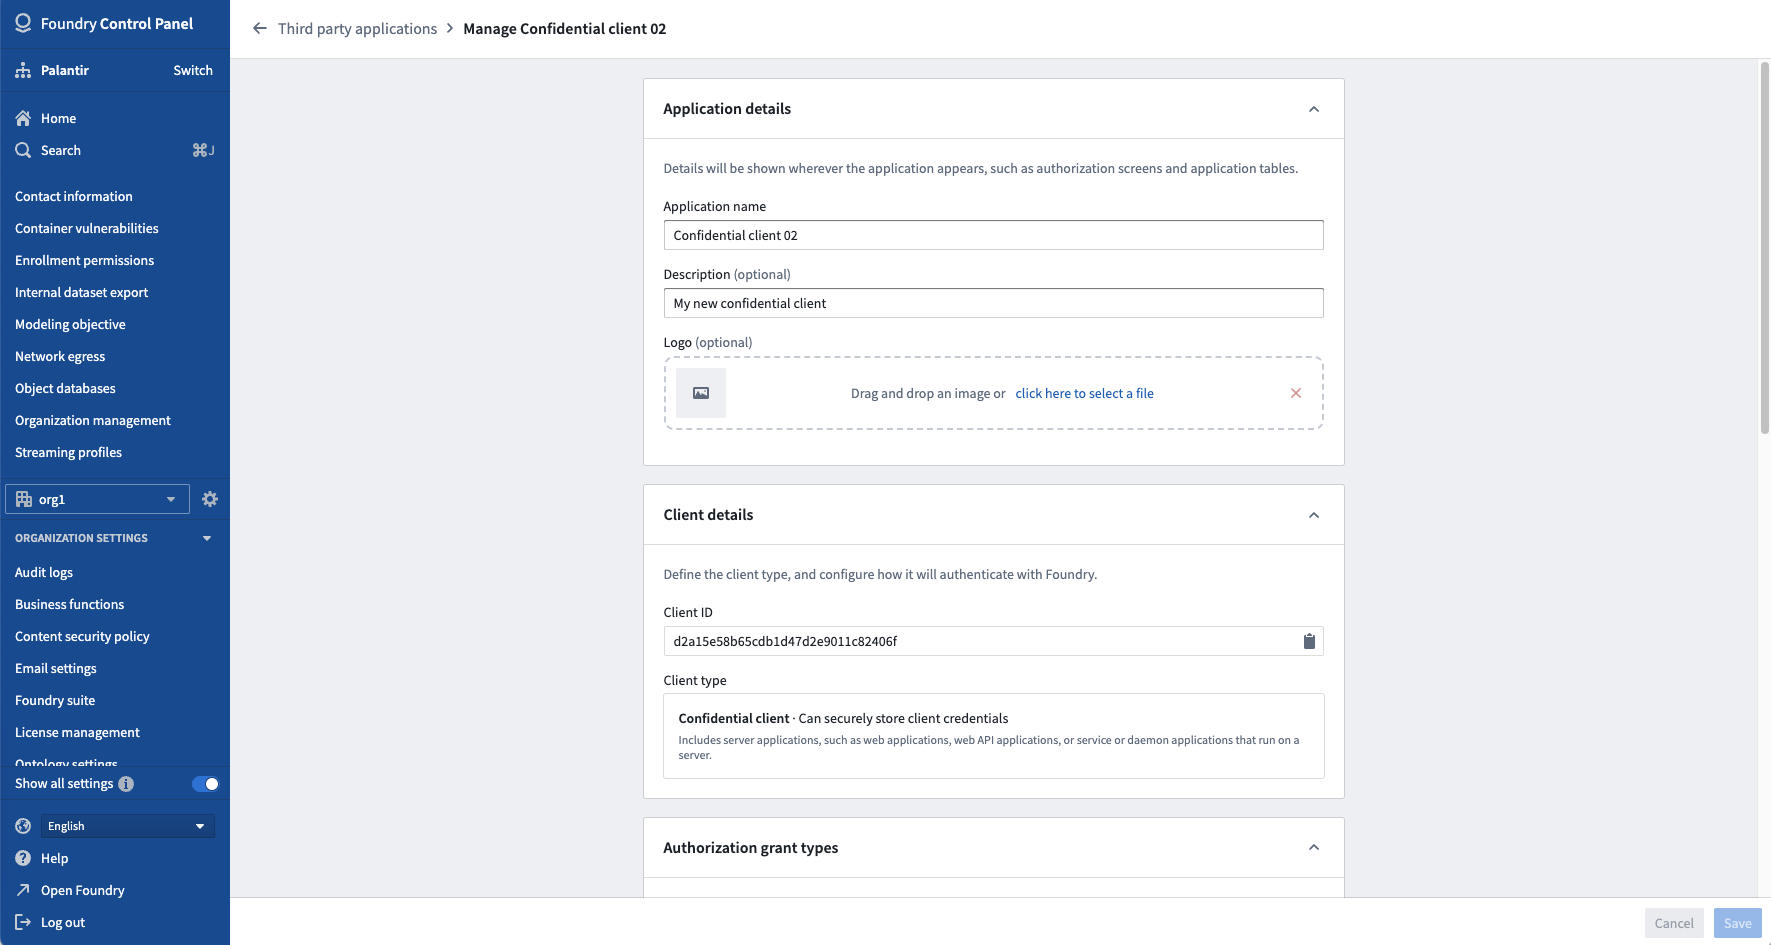This screenshot has height=945, width=1771.
Task: Open License management in the sidebar
Action: [x=77, y=732]
